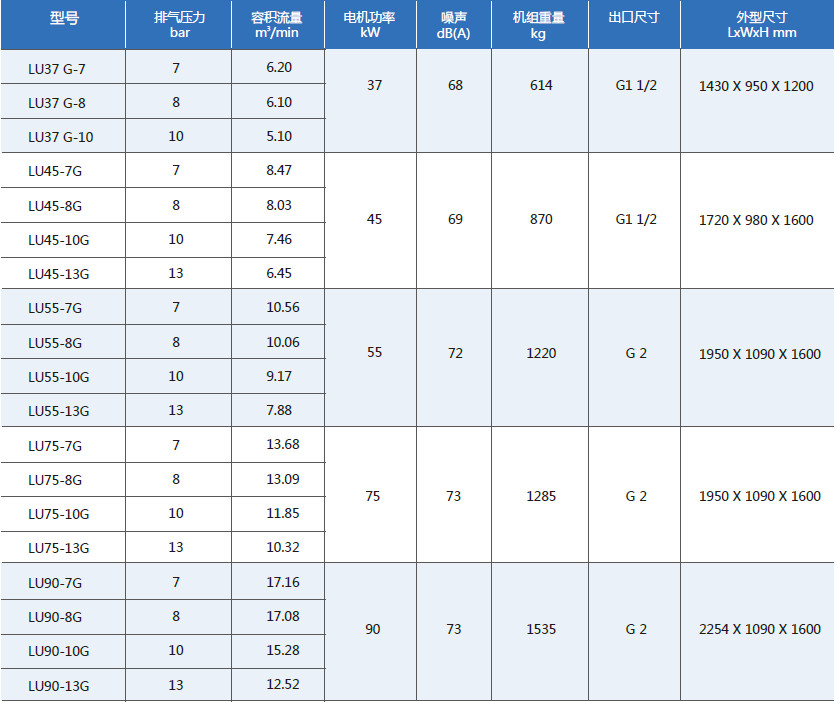835x702 pixels.
Task: Click the 机组重量 kg column header
Action: pos(538,25)
